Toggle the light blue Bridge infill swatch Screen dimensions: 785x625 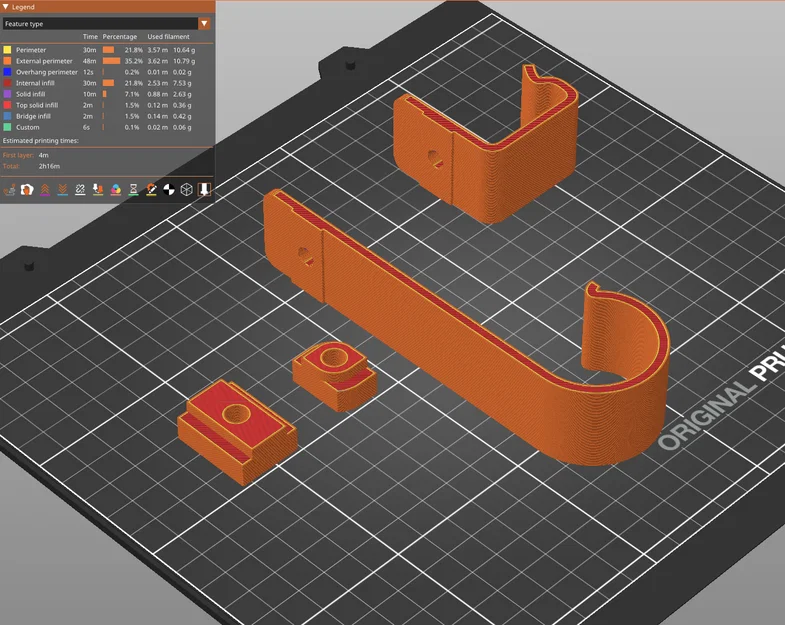click(7, 116)
